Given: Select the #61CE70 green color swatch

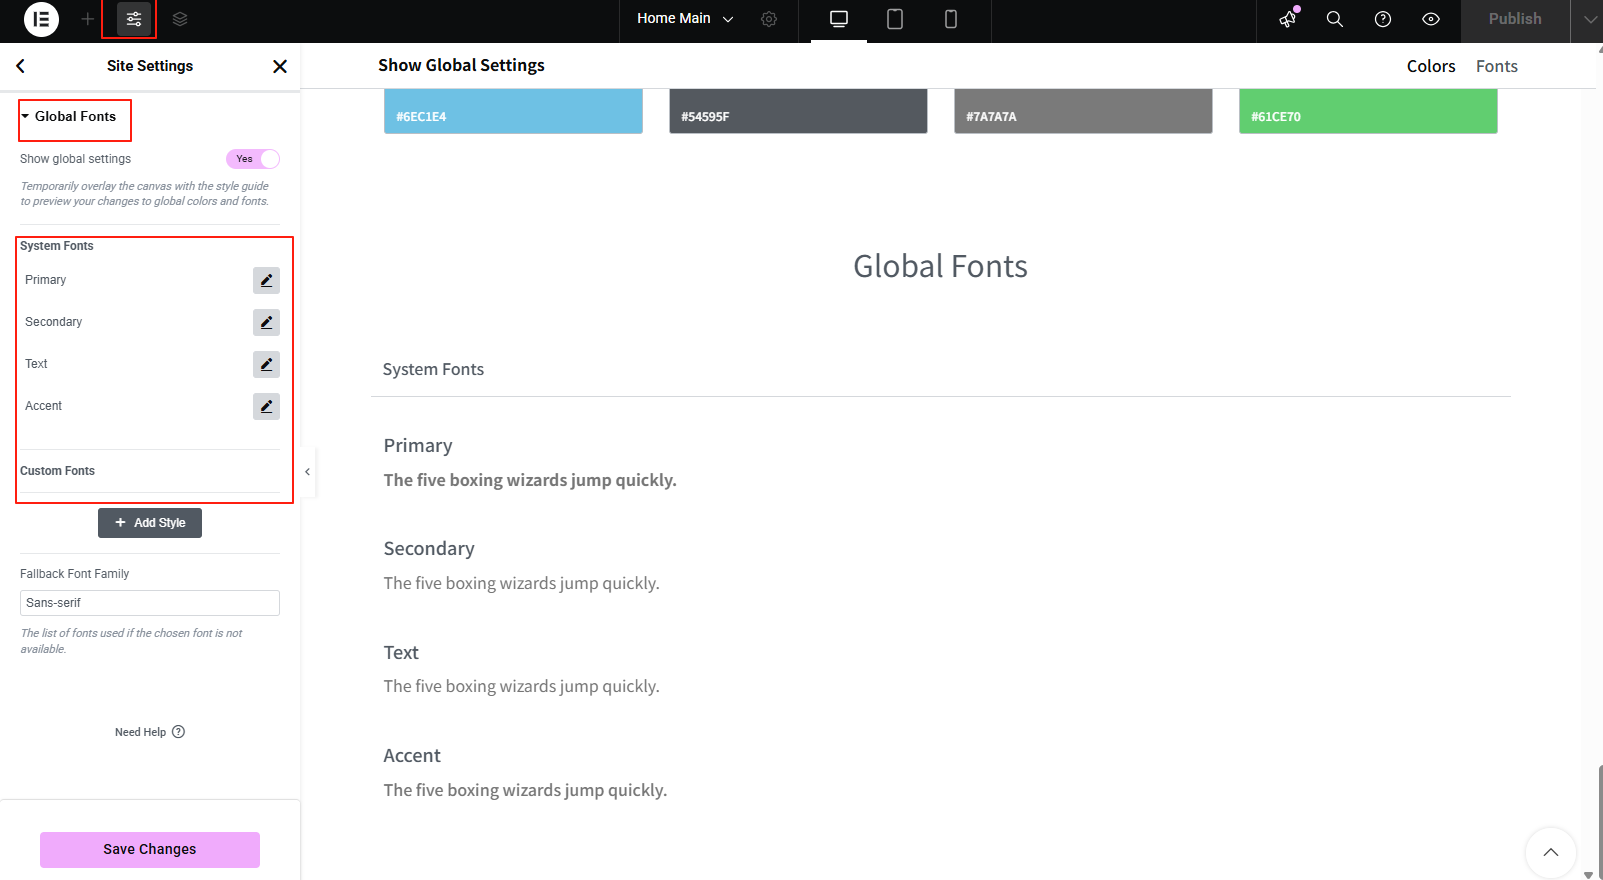Looking at the screenshot, I should (1367, 111).
